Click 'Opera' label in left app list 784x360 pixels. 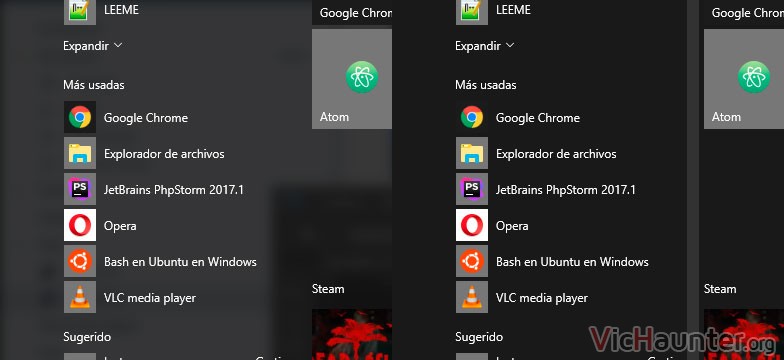[120, 226]
